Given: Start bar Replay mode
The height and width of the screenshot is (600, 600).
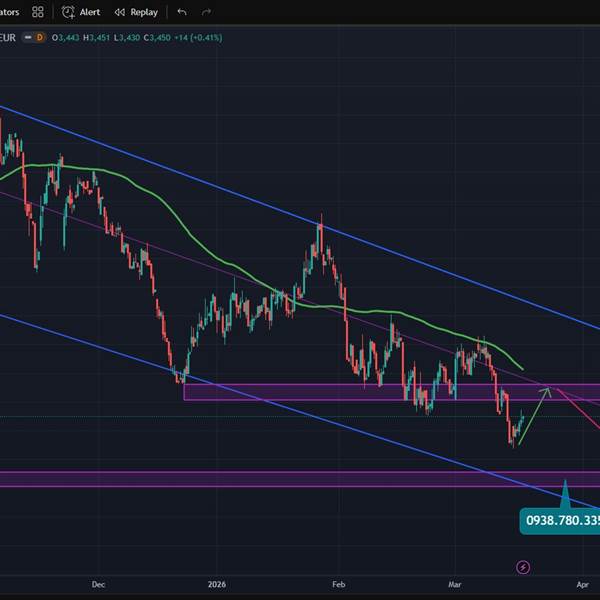Looking at the screenshot, I should (136, 12).
